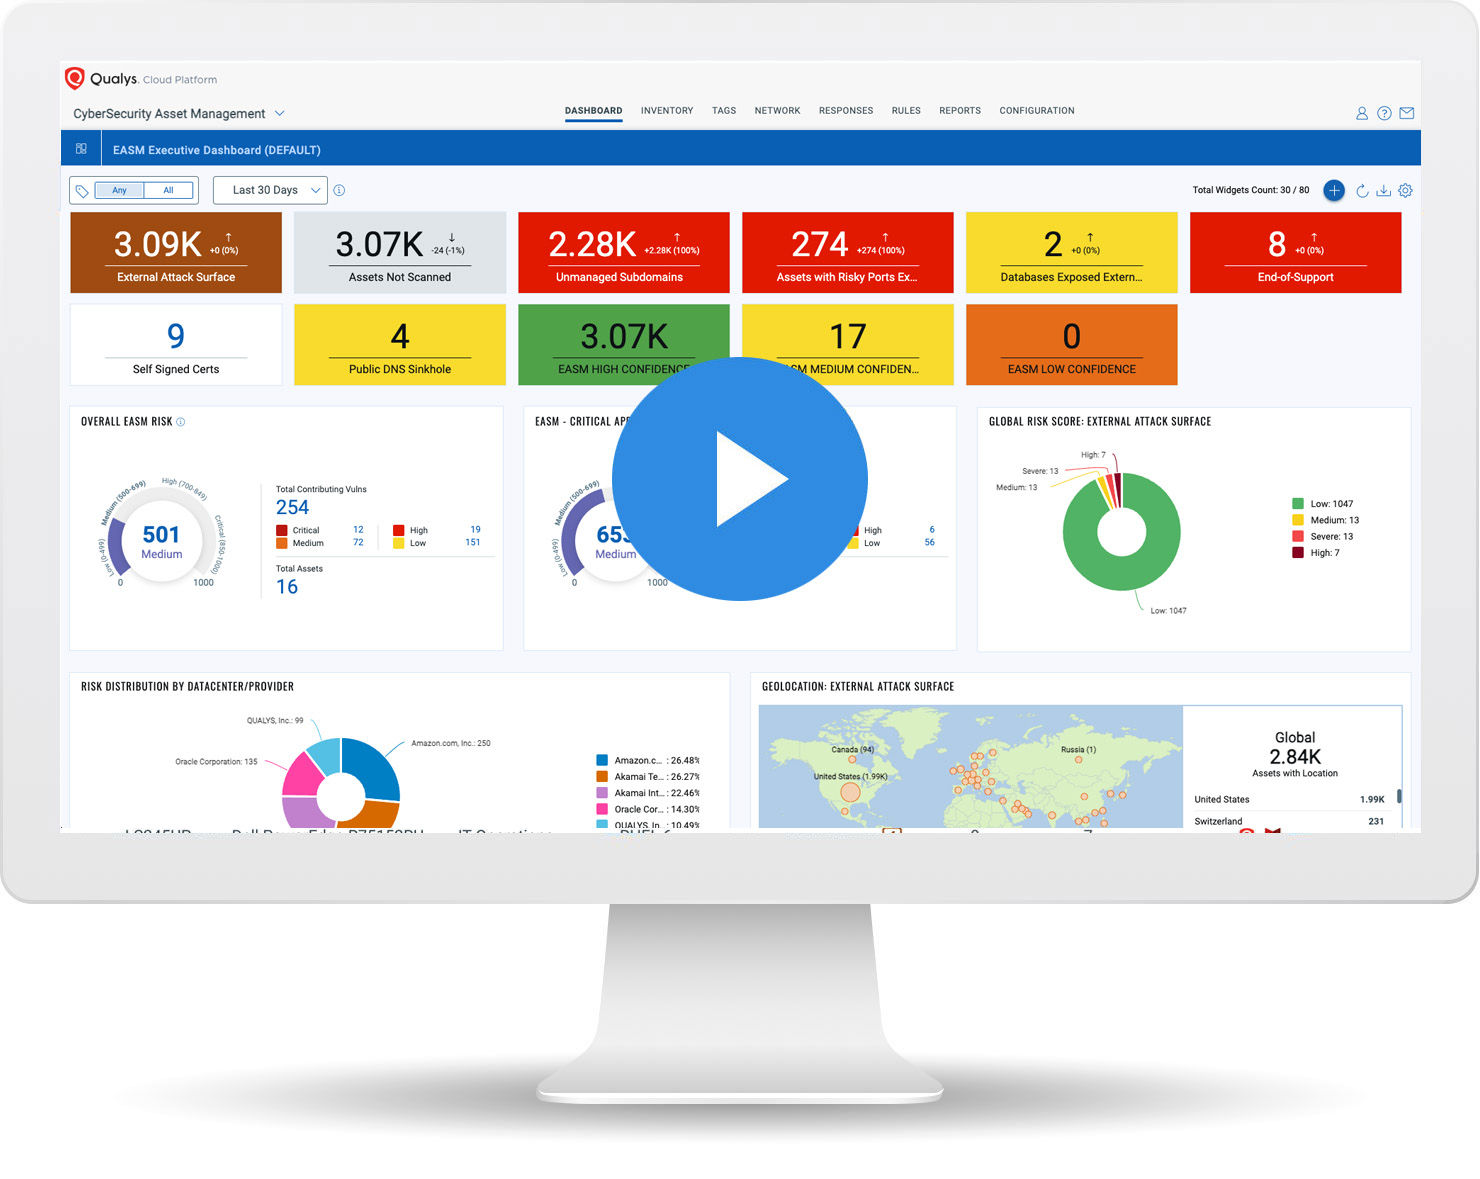Select the All tag filter option
1480x1179 pixels.
tap(168, 190)
